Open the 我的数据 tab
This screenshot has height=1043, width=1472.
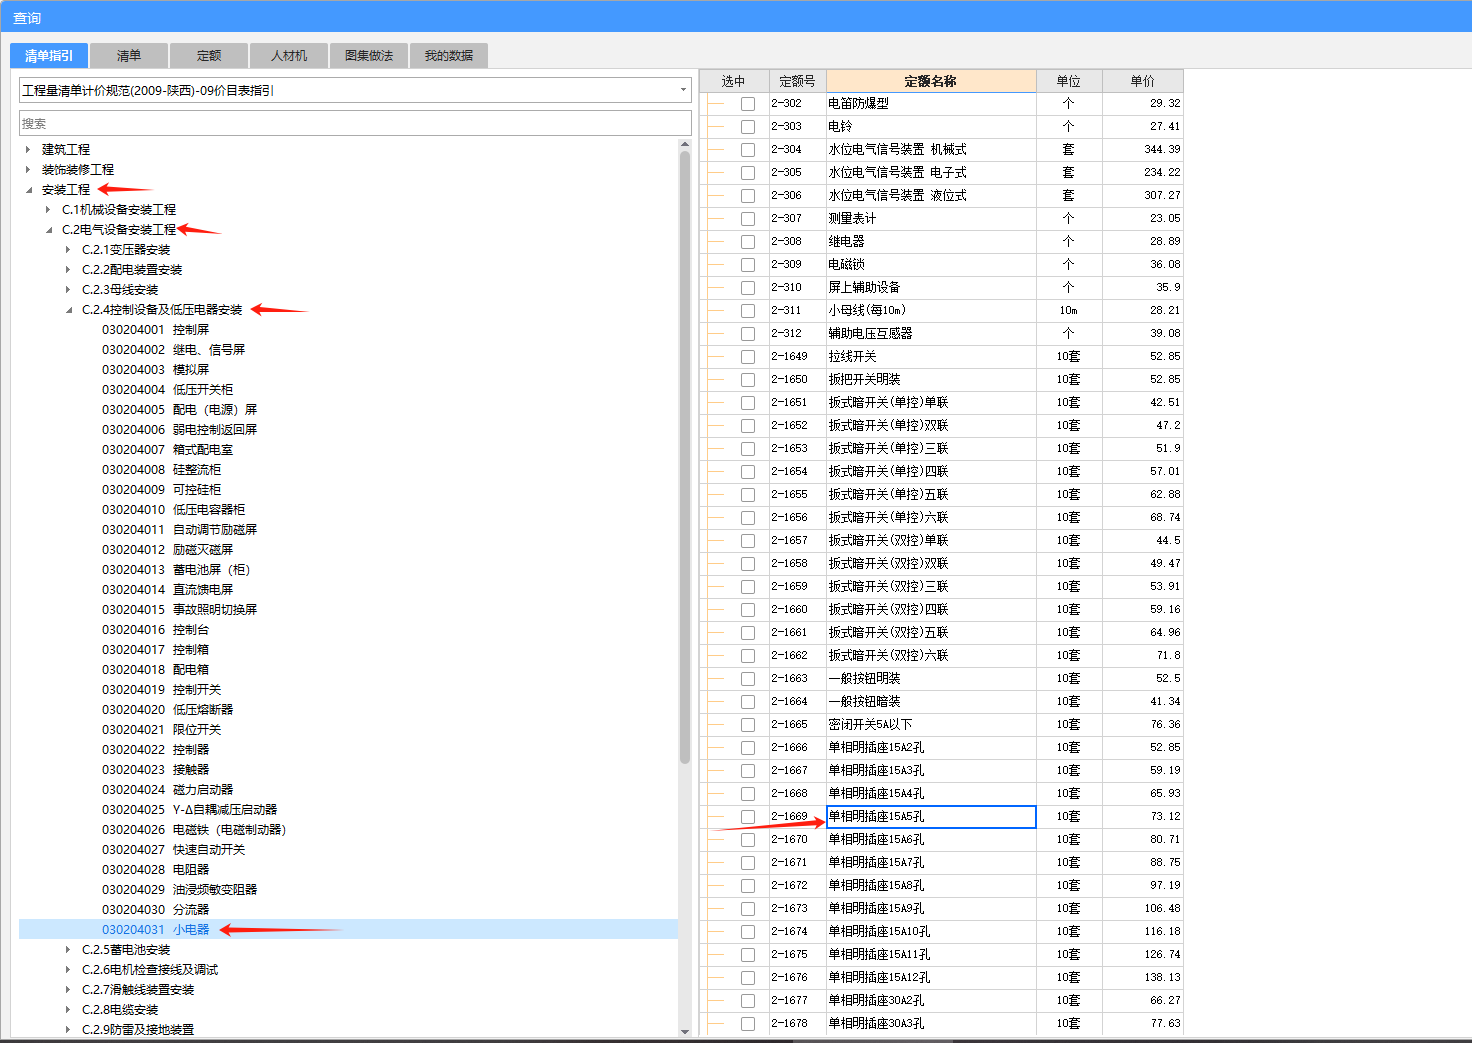[x=449, y=56]
